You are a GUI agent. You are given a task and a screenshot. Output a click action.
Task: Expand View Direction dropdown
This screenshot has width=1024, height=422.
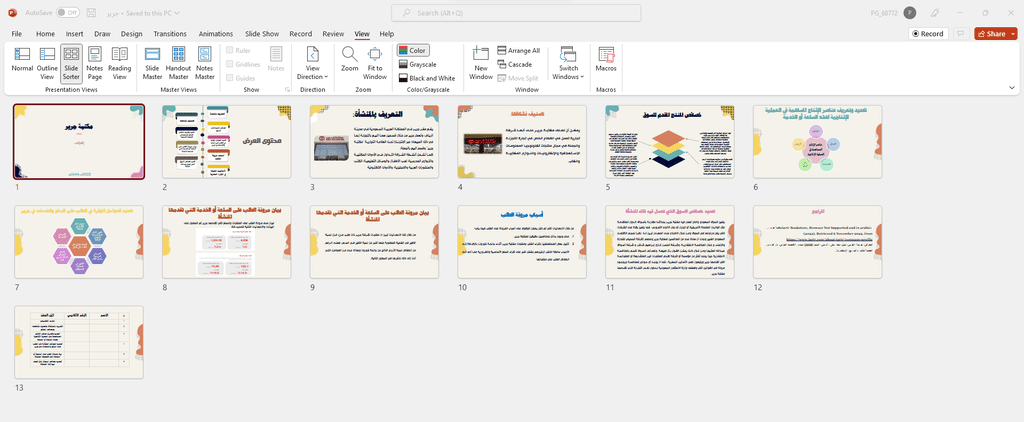point(313,63)
